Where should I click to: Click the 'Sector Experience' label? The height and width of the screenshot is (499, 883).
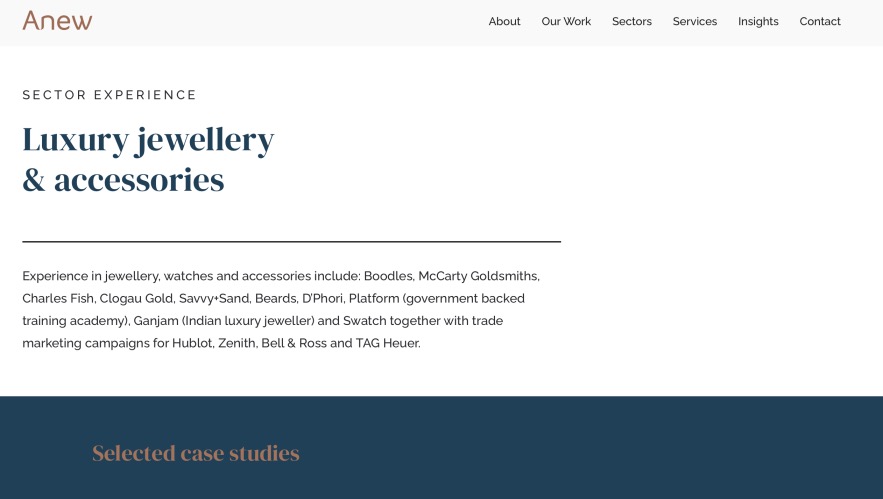[x=110, y=95]
